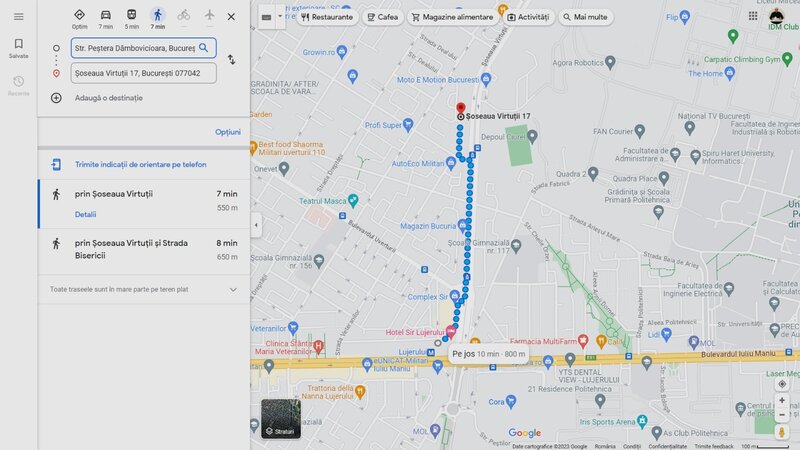Open route Opțiuni link

click(x=228, y=132)
